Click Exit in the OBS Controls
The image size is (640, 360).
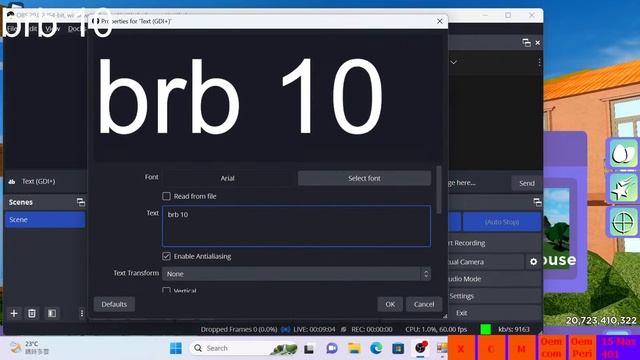coord(495,313)
